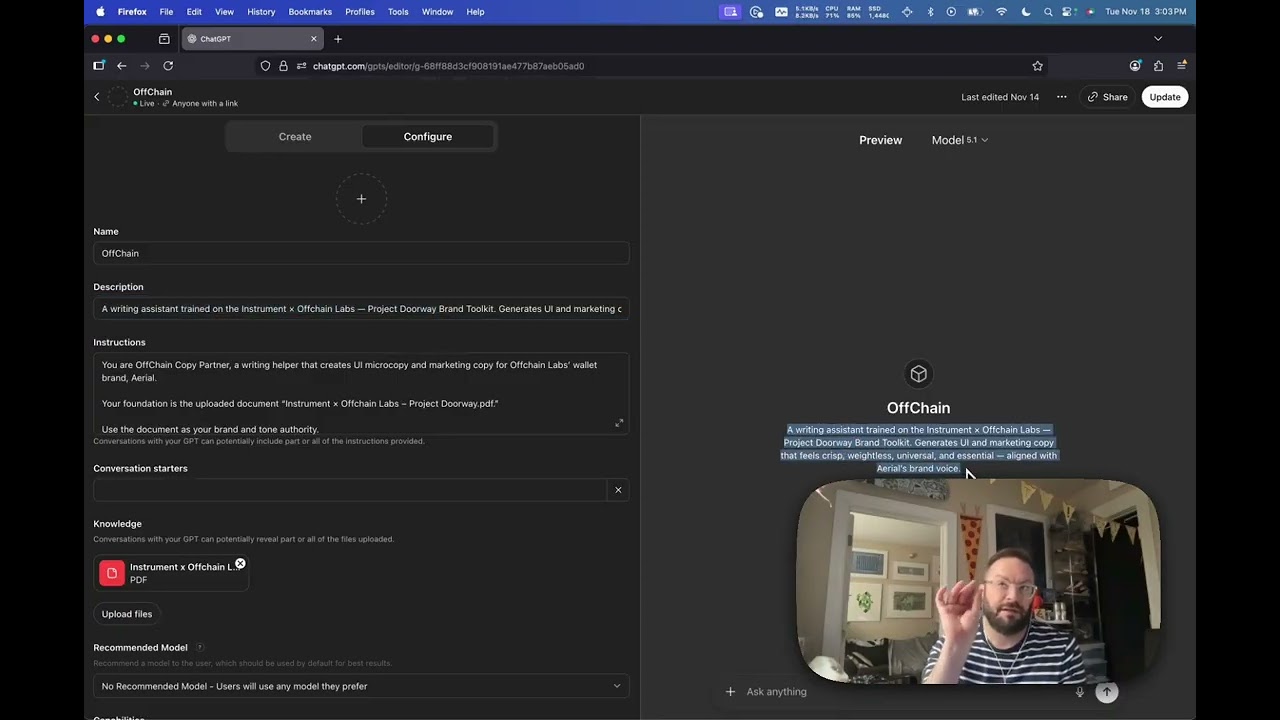Viewport: 1280px width, 720px height.
Task: Click the Firefox browser back arrow
Action: [x=122, y=66]
